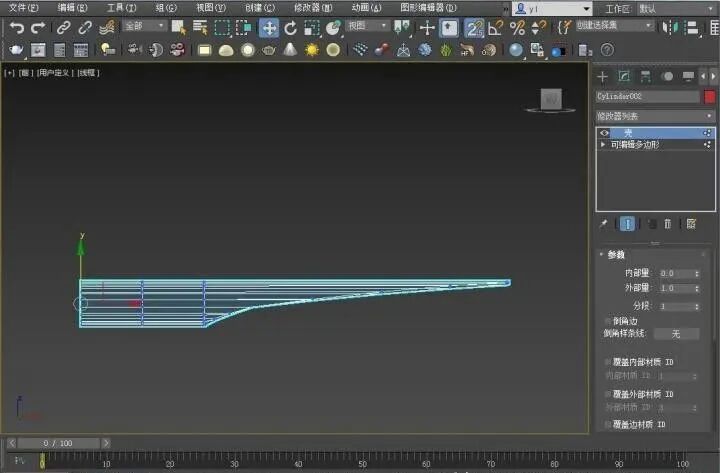Click the cone primitive icon

(290, 50)
